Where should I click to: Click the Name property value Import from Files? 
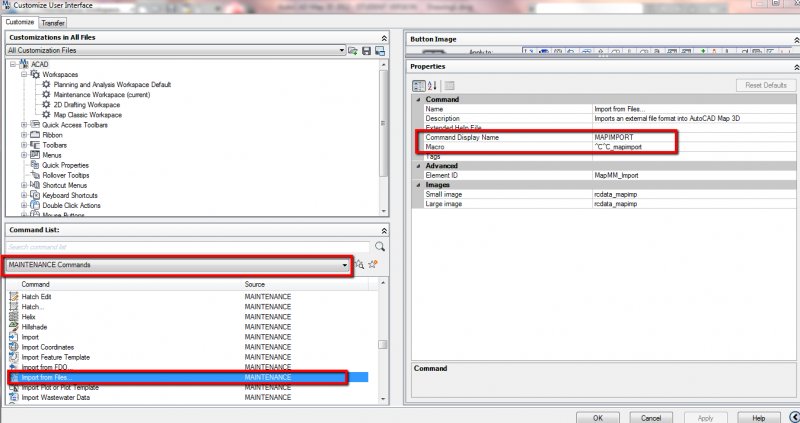pyautogui.click(x=619, y=109)
